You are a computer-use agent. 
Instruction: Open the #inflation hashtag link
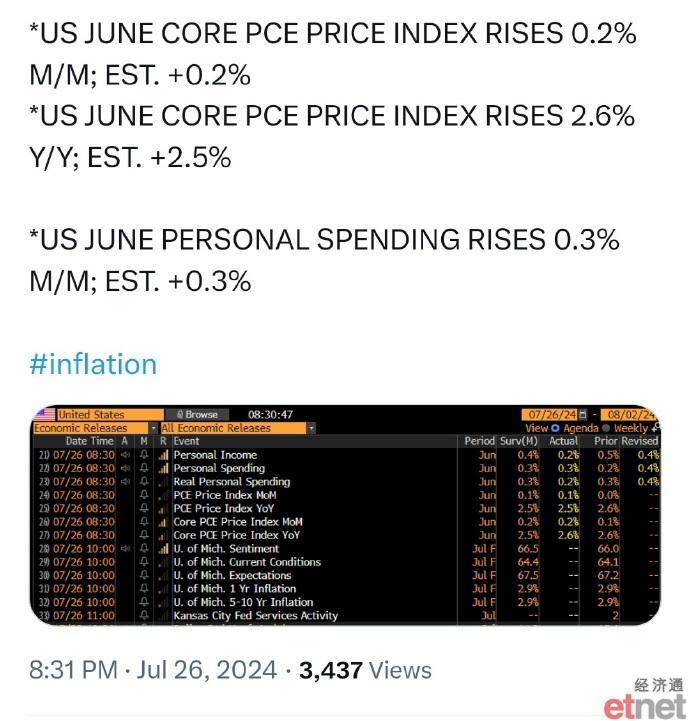pos(93,364)
